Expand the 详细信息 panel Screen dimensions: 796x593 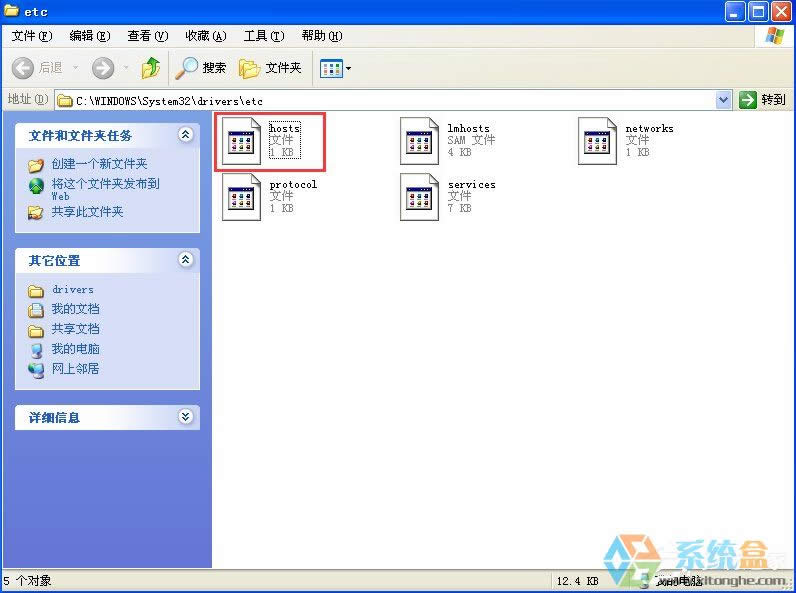(x=186, y=416)
